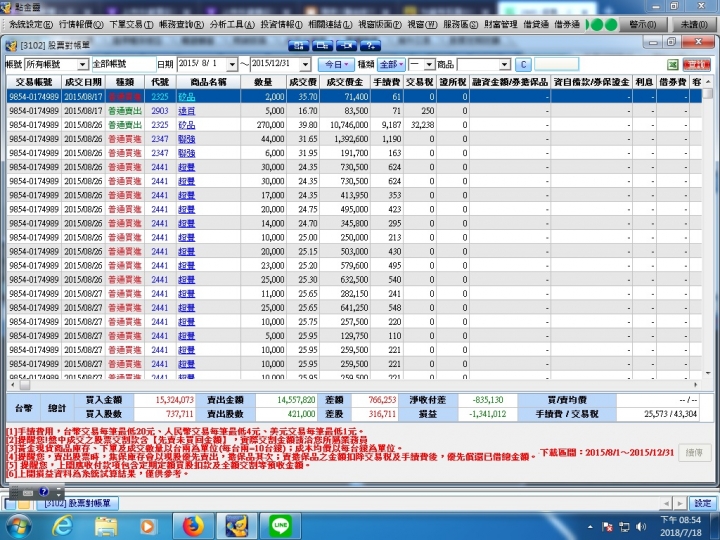
Task: Open the 全部 type dropdown
Action: coord(391,64)
